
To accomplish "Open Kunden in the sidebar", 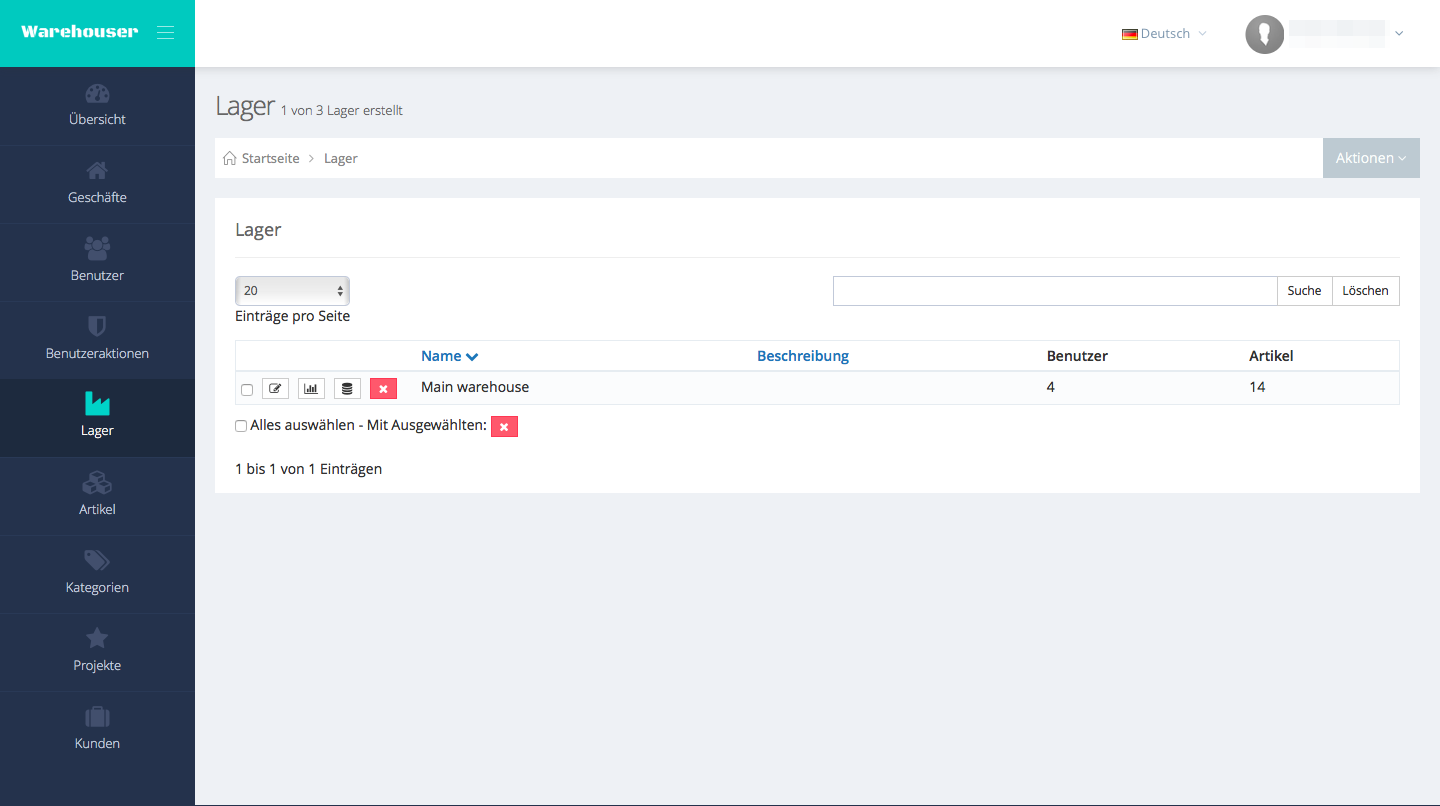I will [97, 730].
